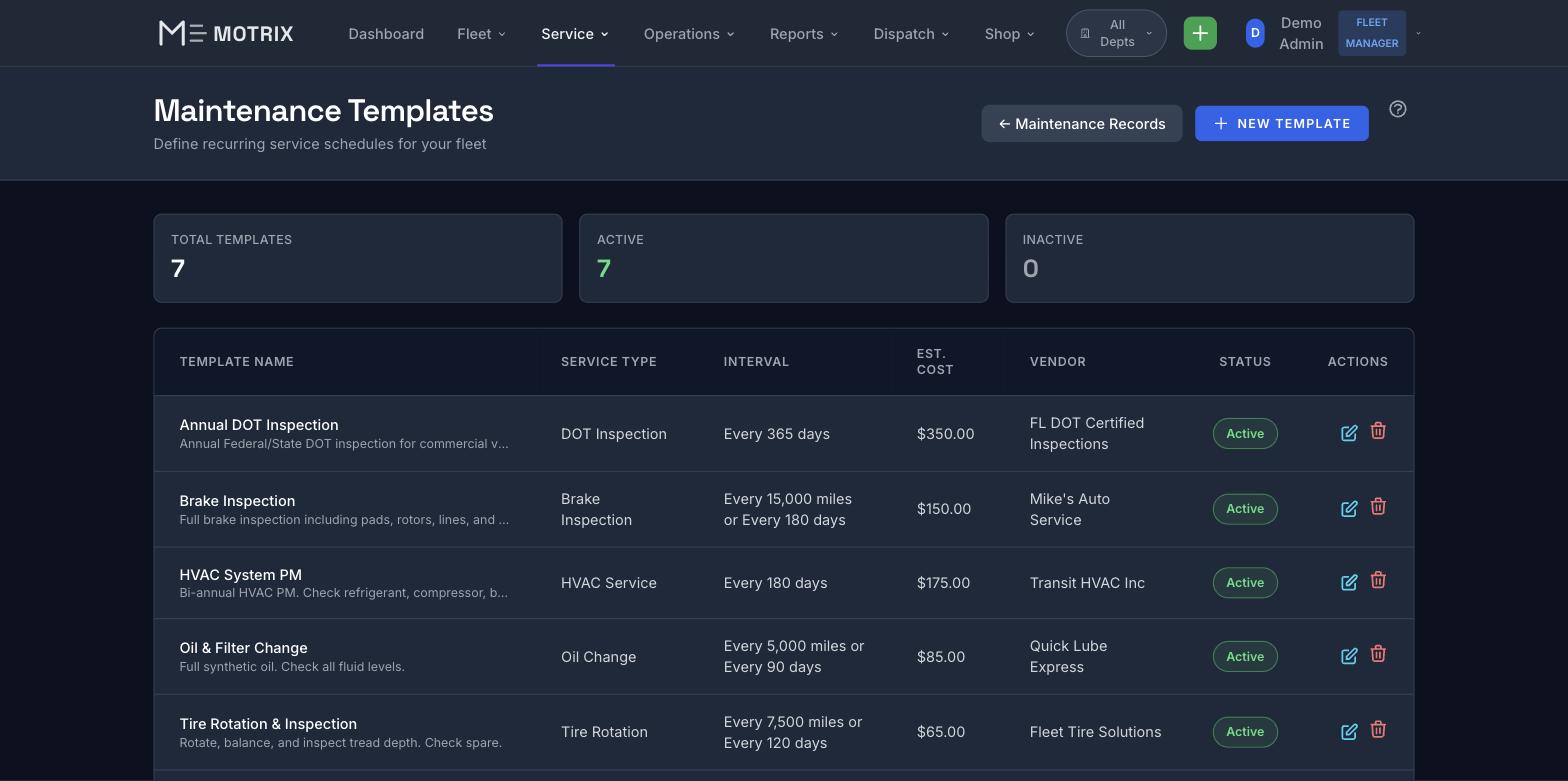
Task: Expand the Shop menu
Action: point(1009,34)
